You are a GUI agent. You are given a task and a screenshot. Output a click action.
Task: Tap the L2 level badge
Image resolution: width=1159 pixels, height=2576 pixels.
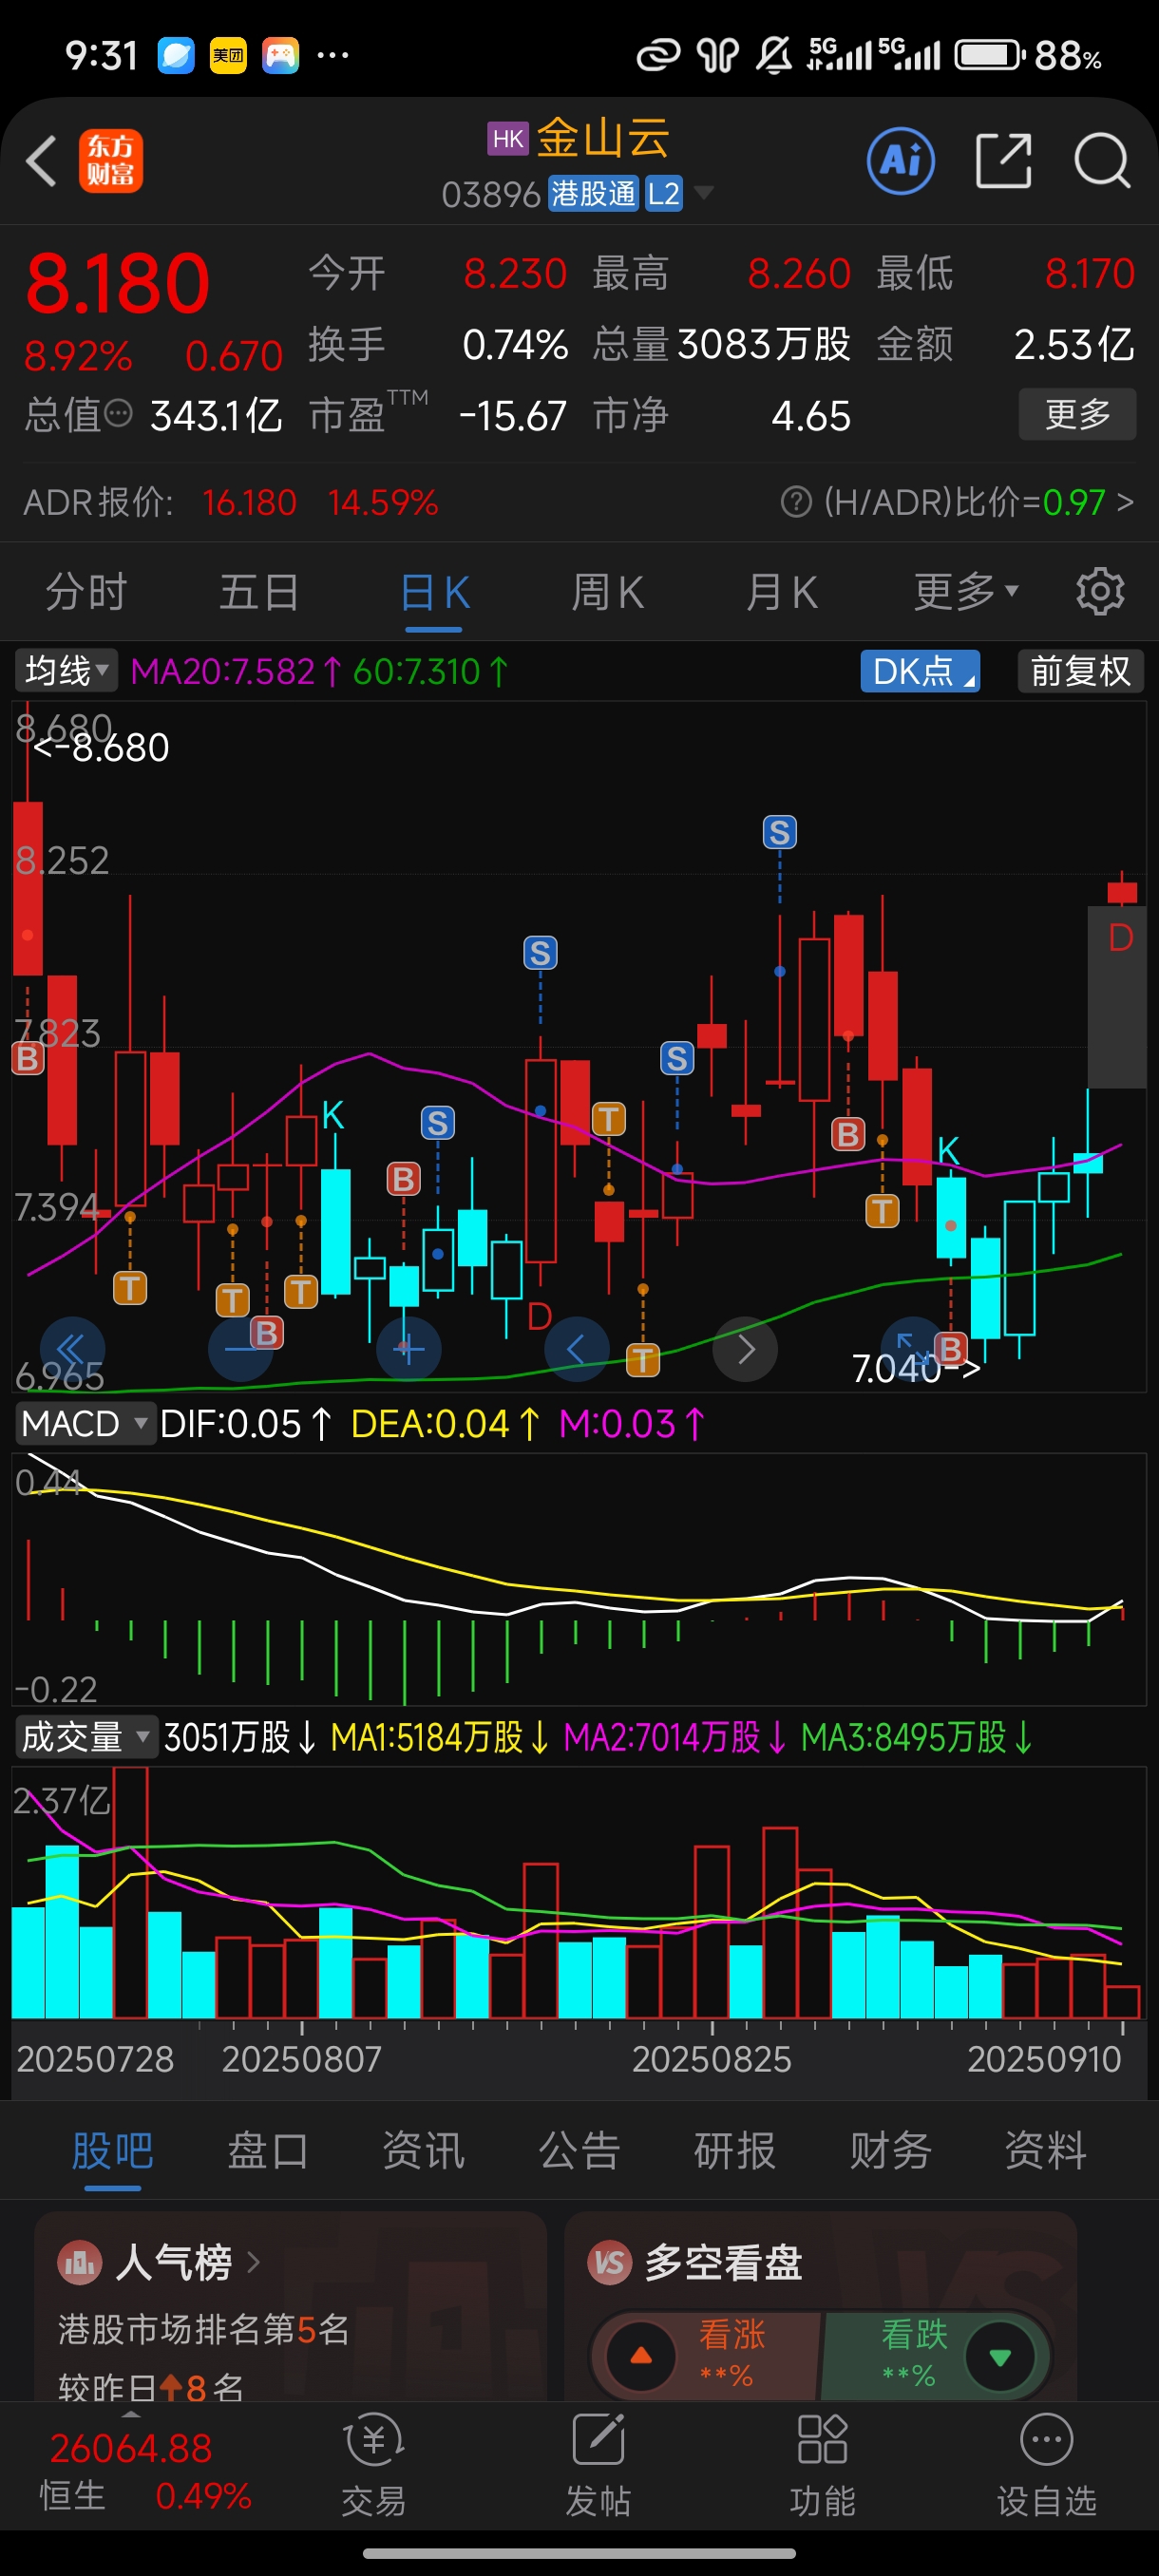pos(664,193)
